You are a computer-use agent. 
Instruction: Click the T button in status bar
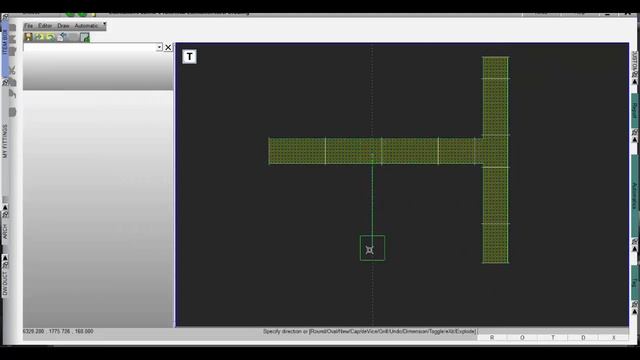tap(553, 338)
